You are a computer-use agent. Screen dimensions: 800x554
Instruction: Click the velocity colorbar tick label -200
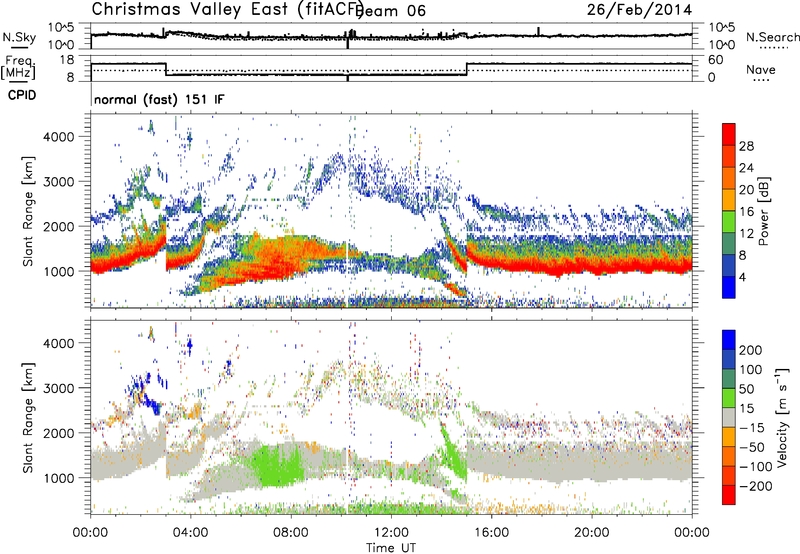[x=756, y=486]
